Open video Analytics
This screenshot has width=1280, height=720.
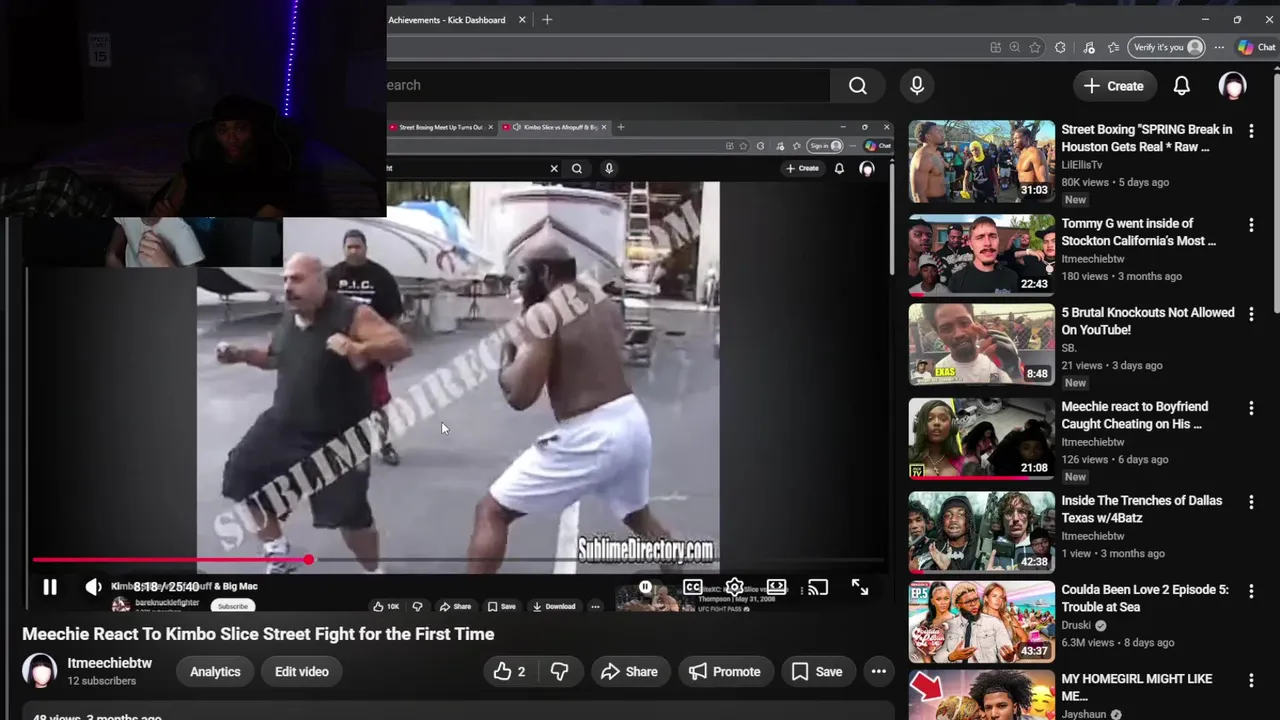(215, 672)
